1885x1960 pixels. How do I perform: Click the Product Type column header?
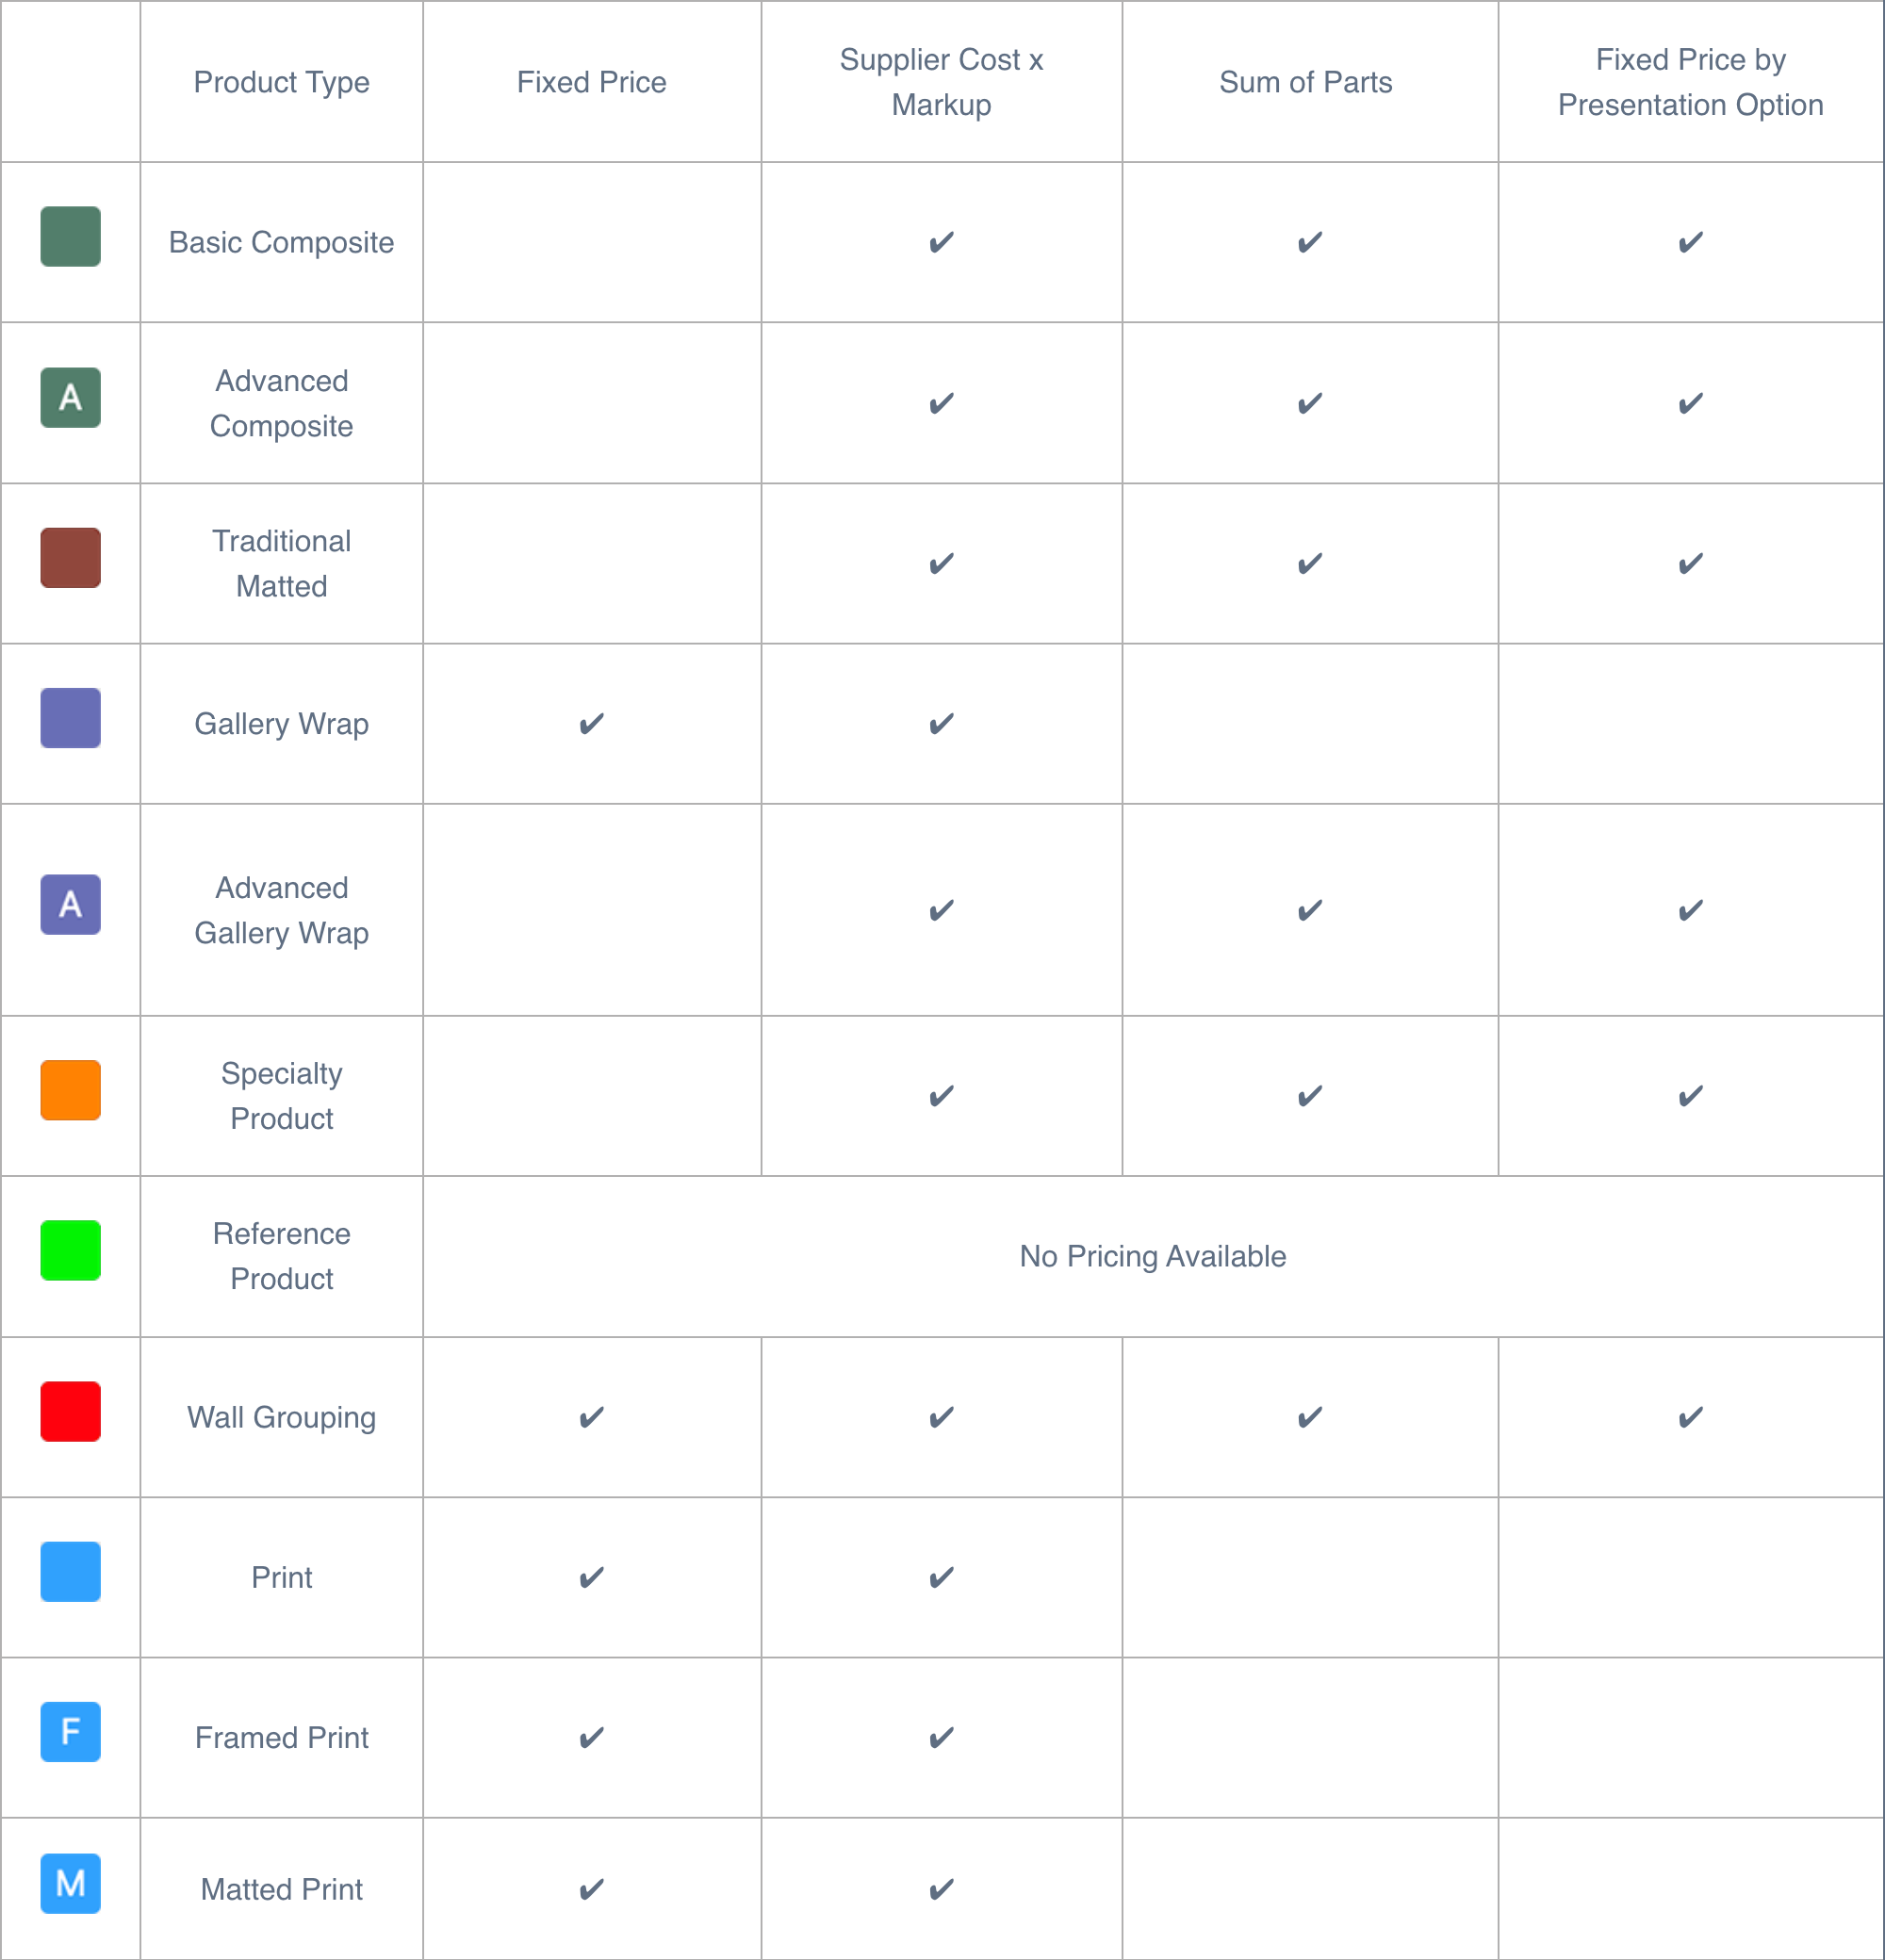281,82
